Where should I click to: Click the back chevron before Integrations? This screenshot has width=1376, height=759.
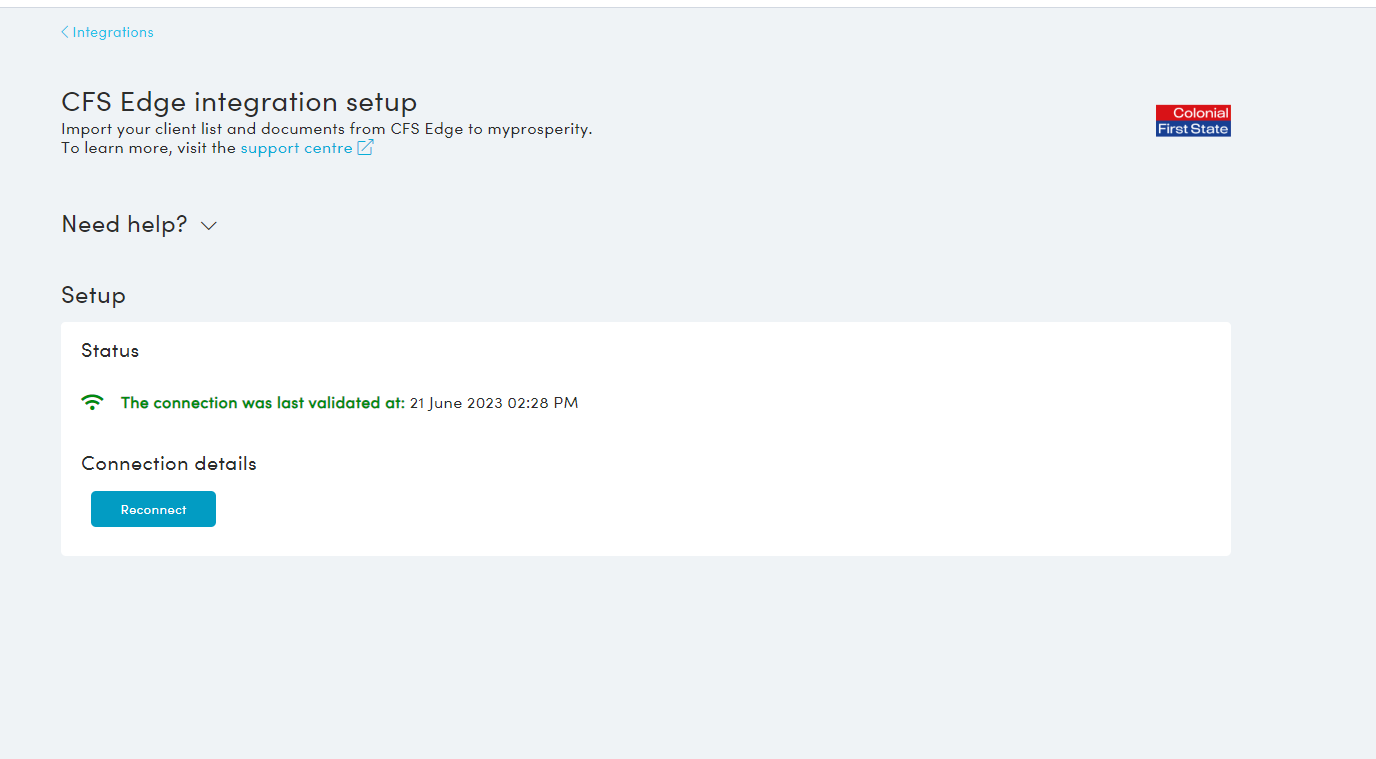[x=65, y=32]
